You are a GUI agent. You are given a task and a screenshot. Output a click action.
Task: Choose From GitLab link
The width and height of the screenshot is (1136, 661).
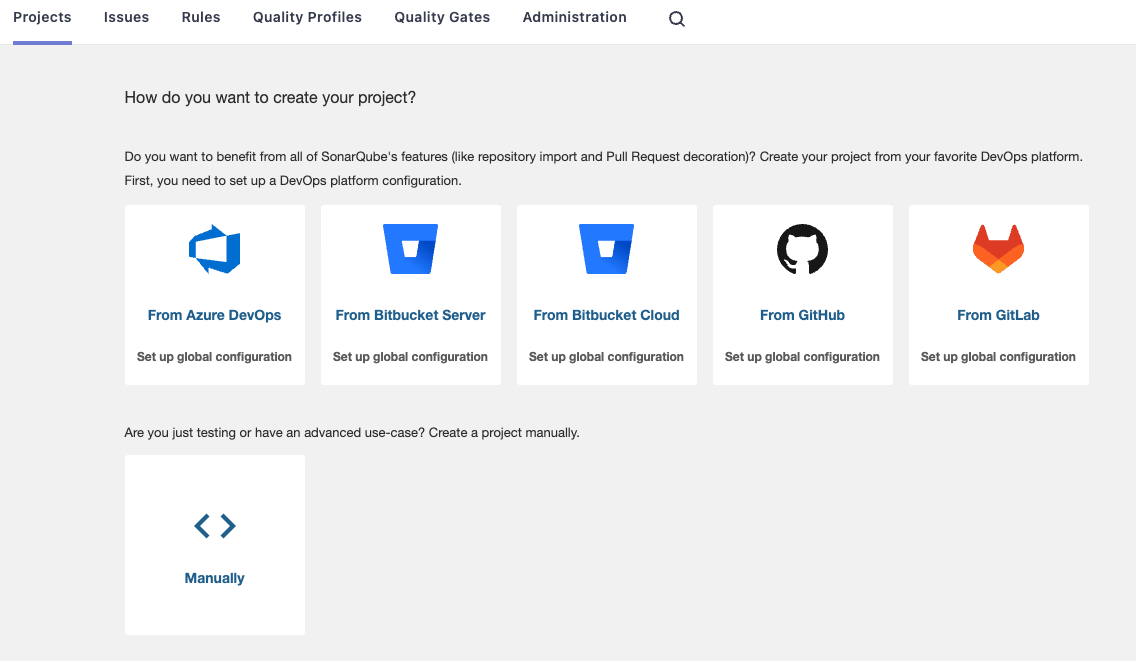[998, 315]
